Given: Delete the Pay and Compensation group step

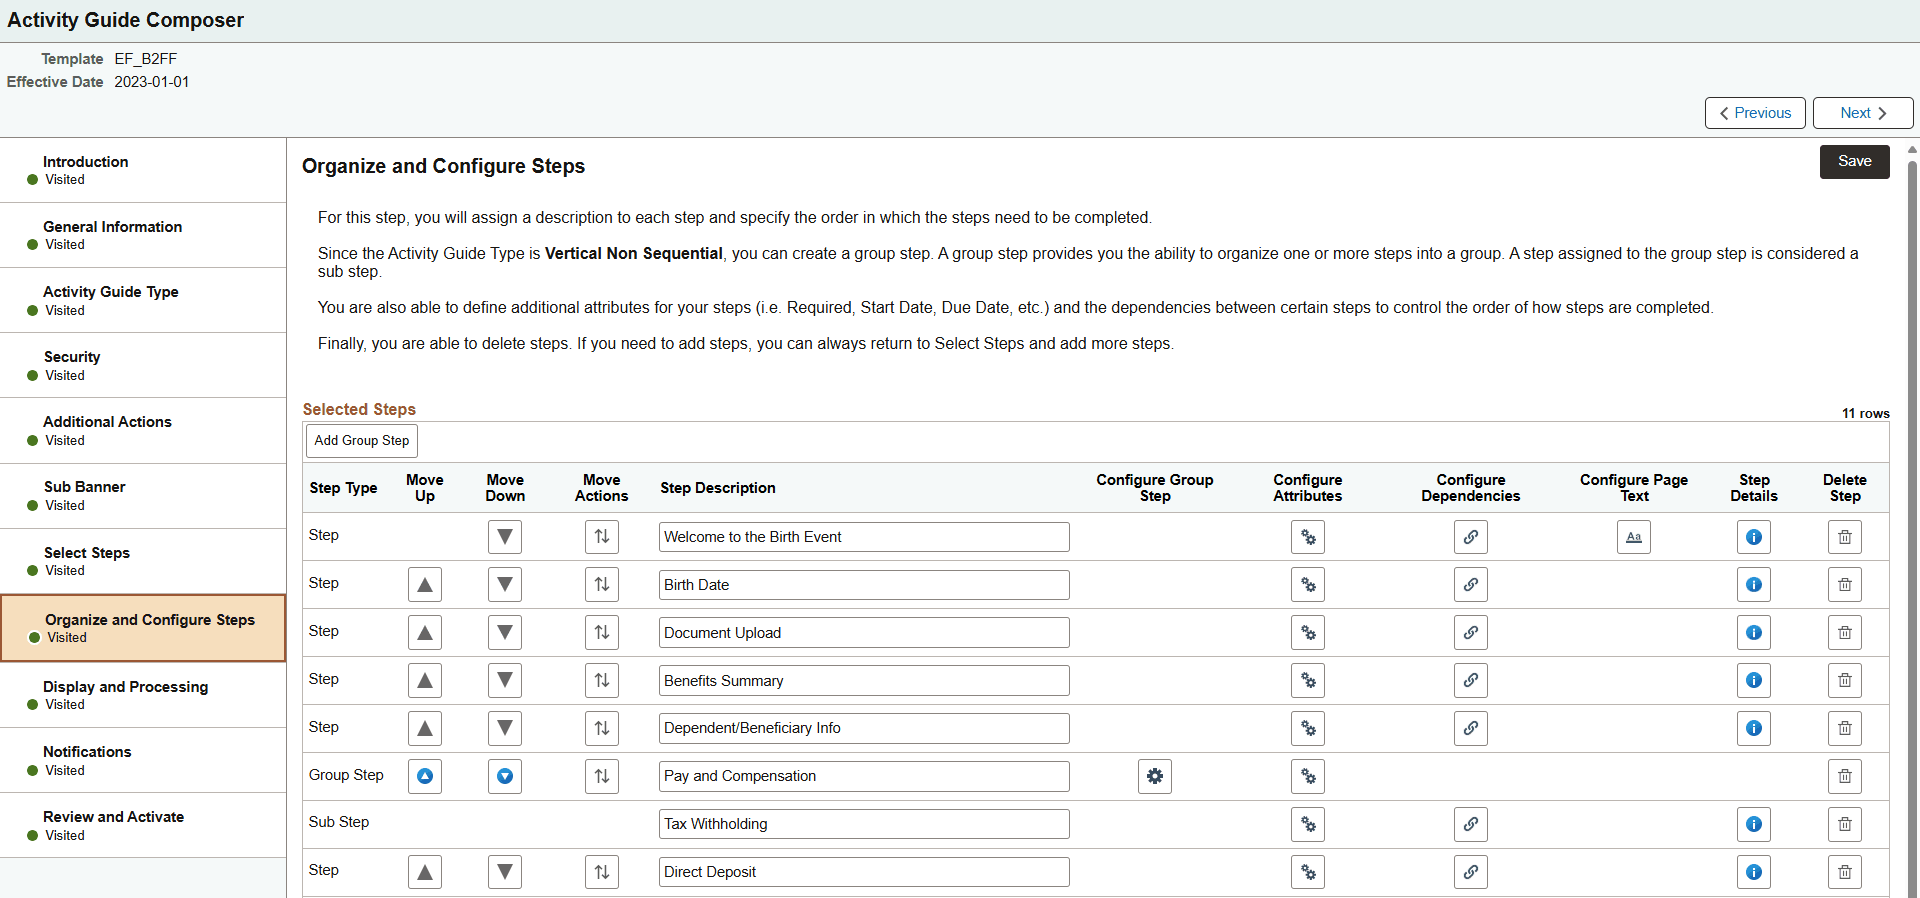Looking at the screenshot, I should (1845, 777).
